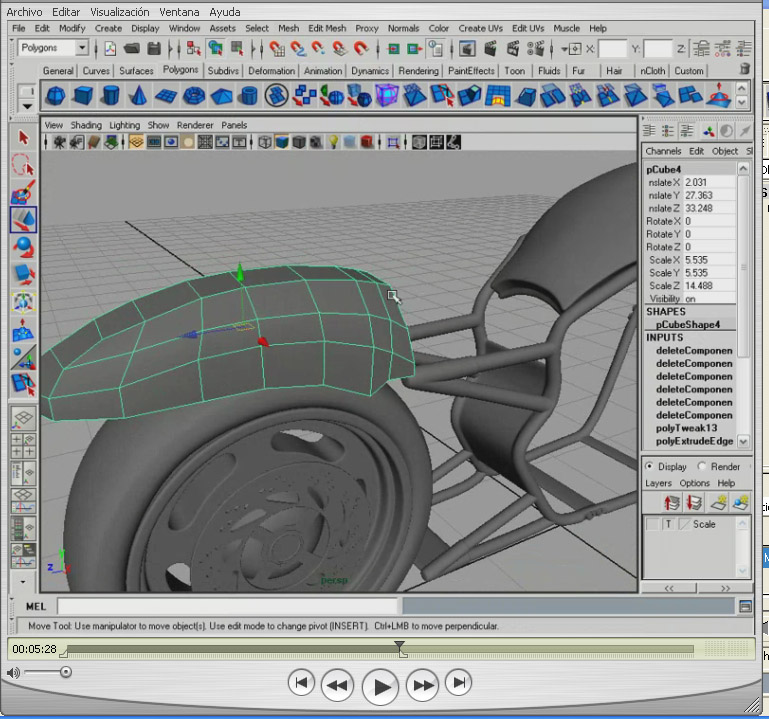Image resolution: width=769 pixels, height=719 pixels.
Task: Switch to the Surfaces shelf tab
Action: point(136,71)
